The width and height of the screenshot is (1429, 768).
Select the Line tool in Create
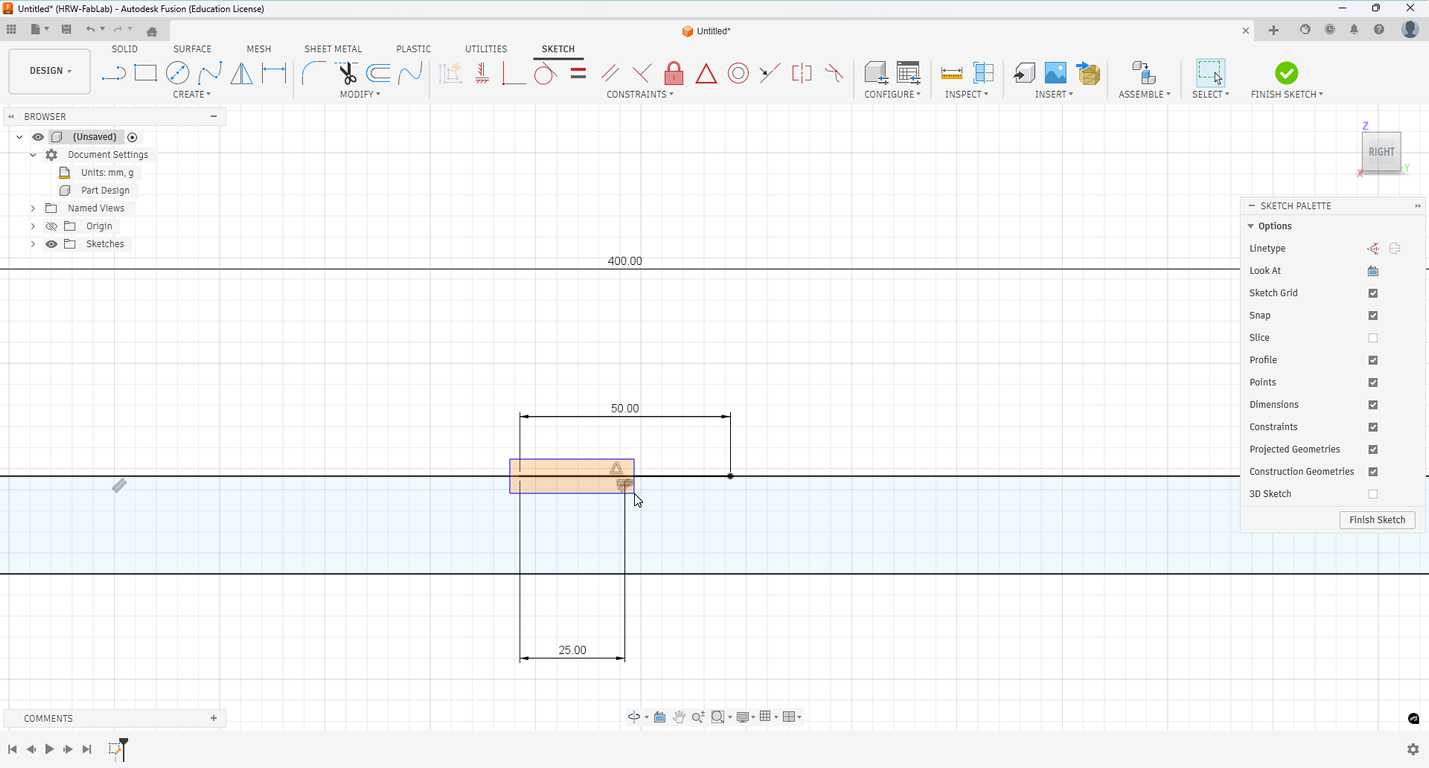114,73
